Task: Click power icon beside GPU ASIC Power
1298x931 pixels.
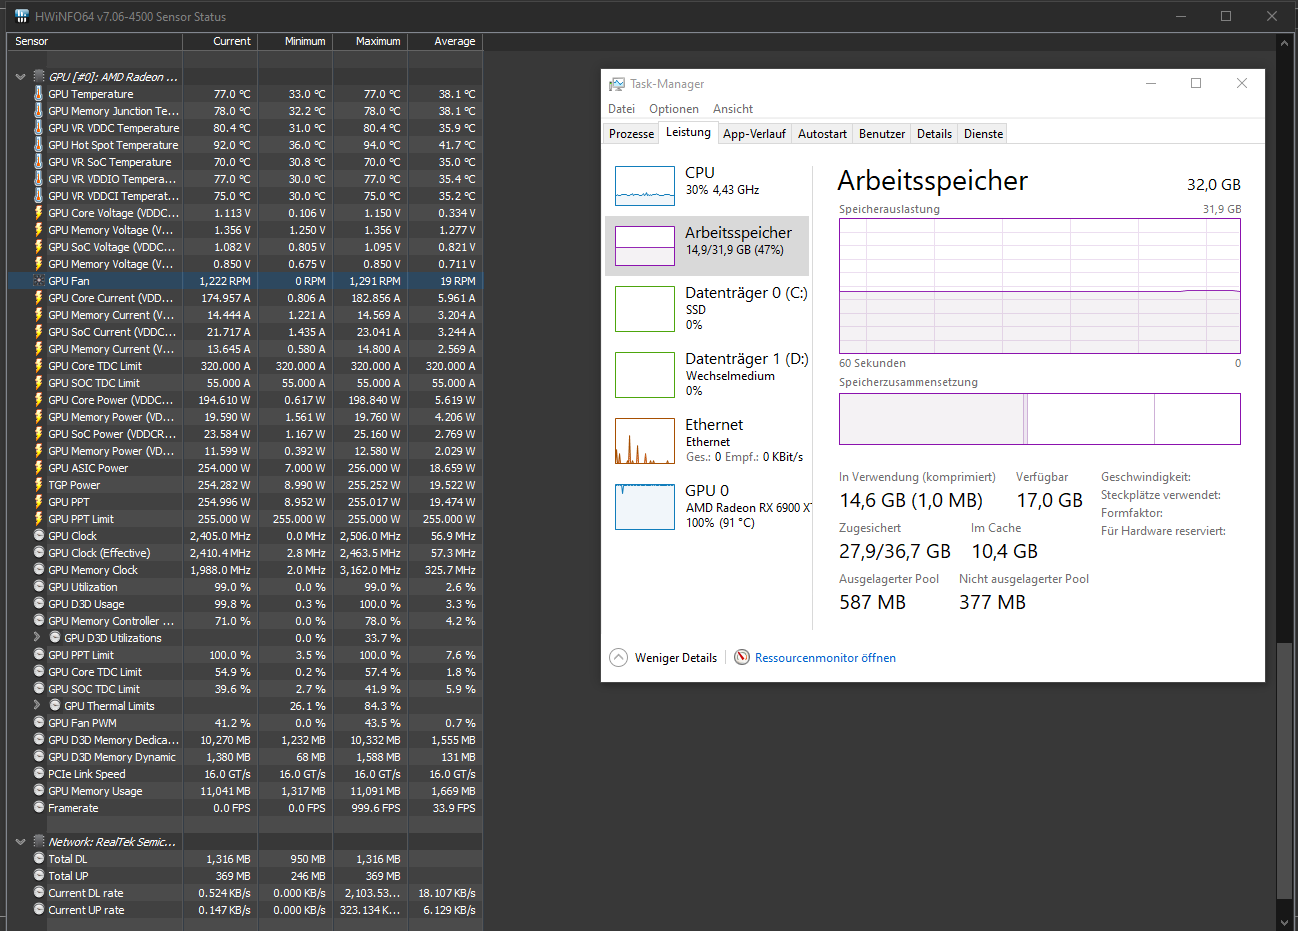Action: [39, 468]
